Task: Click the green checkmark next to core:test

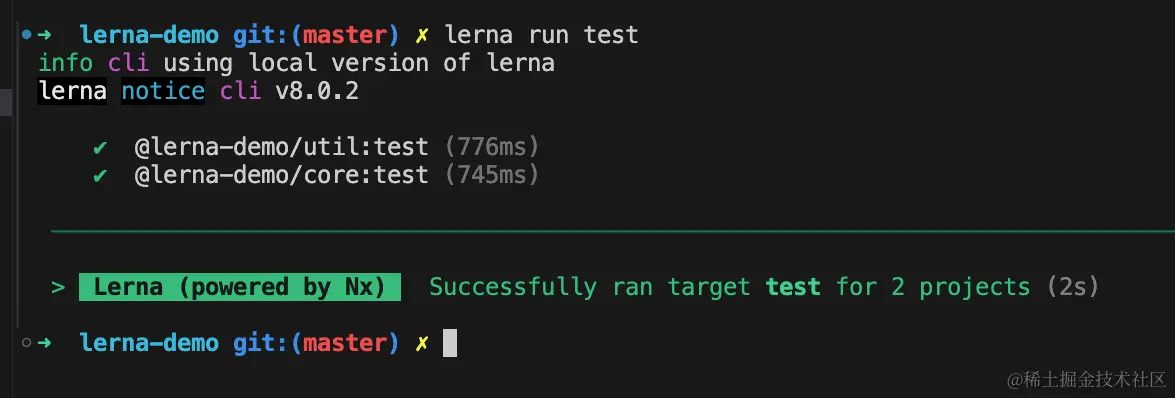Action: [x=100, y=176]
